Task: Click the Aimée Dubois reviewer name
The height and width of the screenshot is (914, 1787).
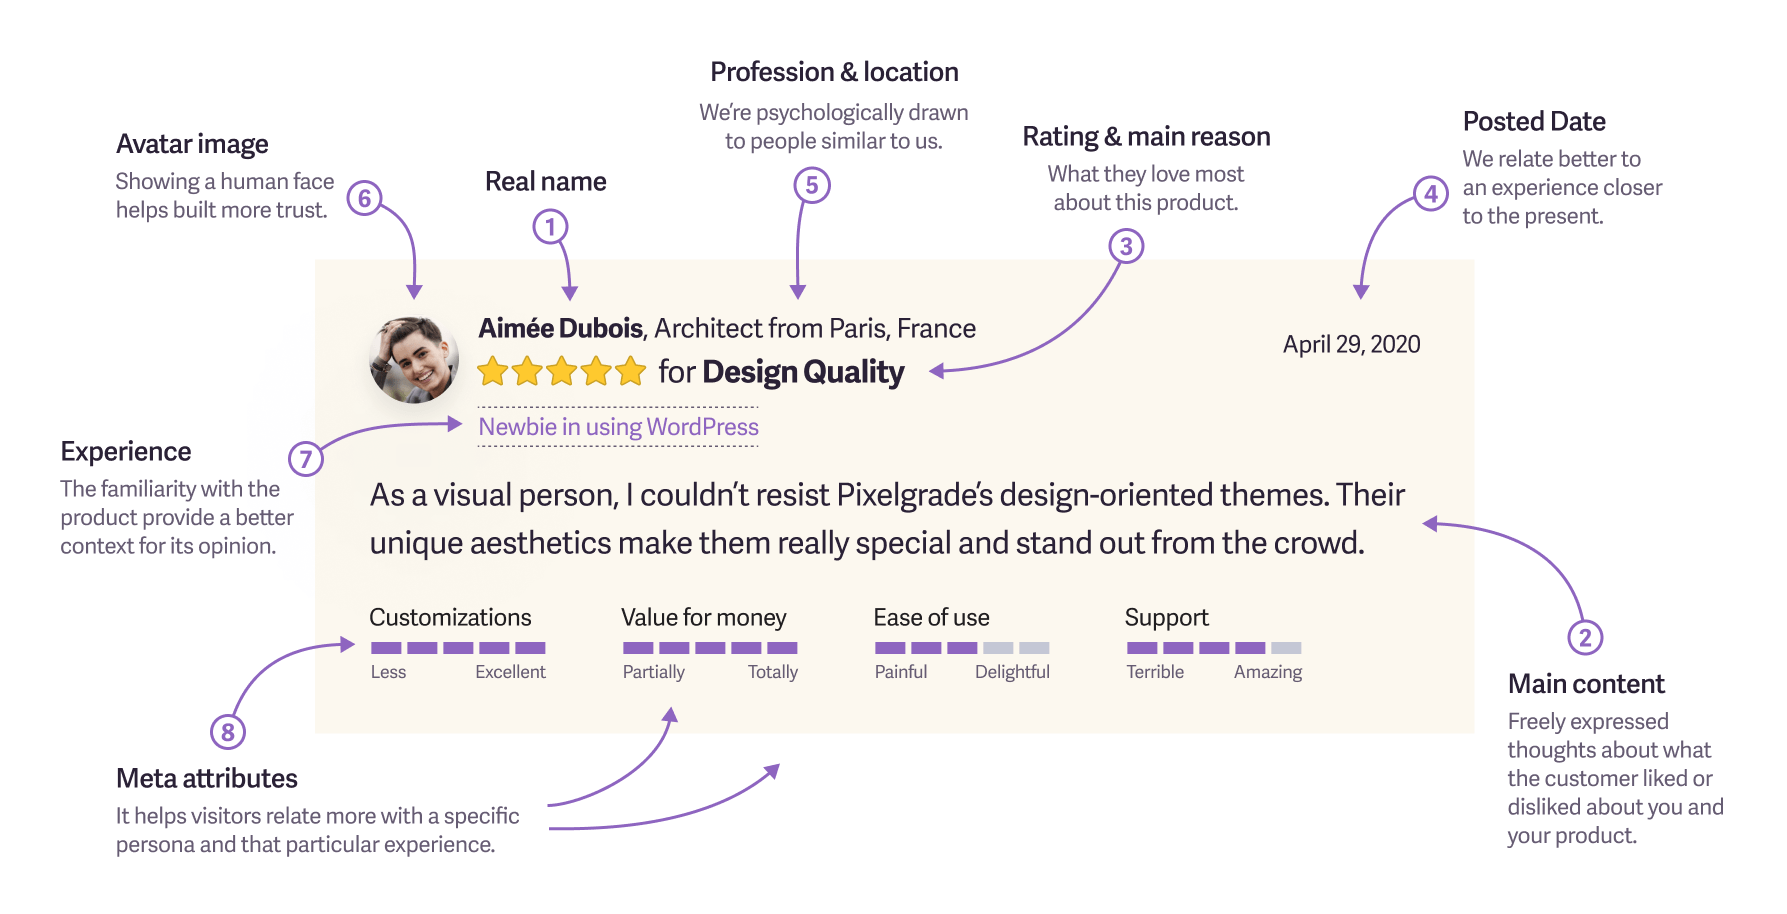Action: [x=560, y=328]
